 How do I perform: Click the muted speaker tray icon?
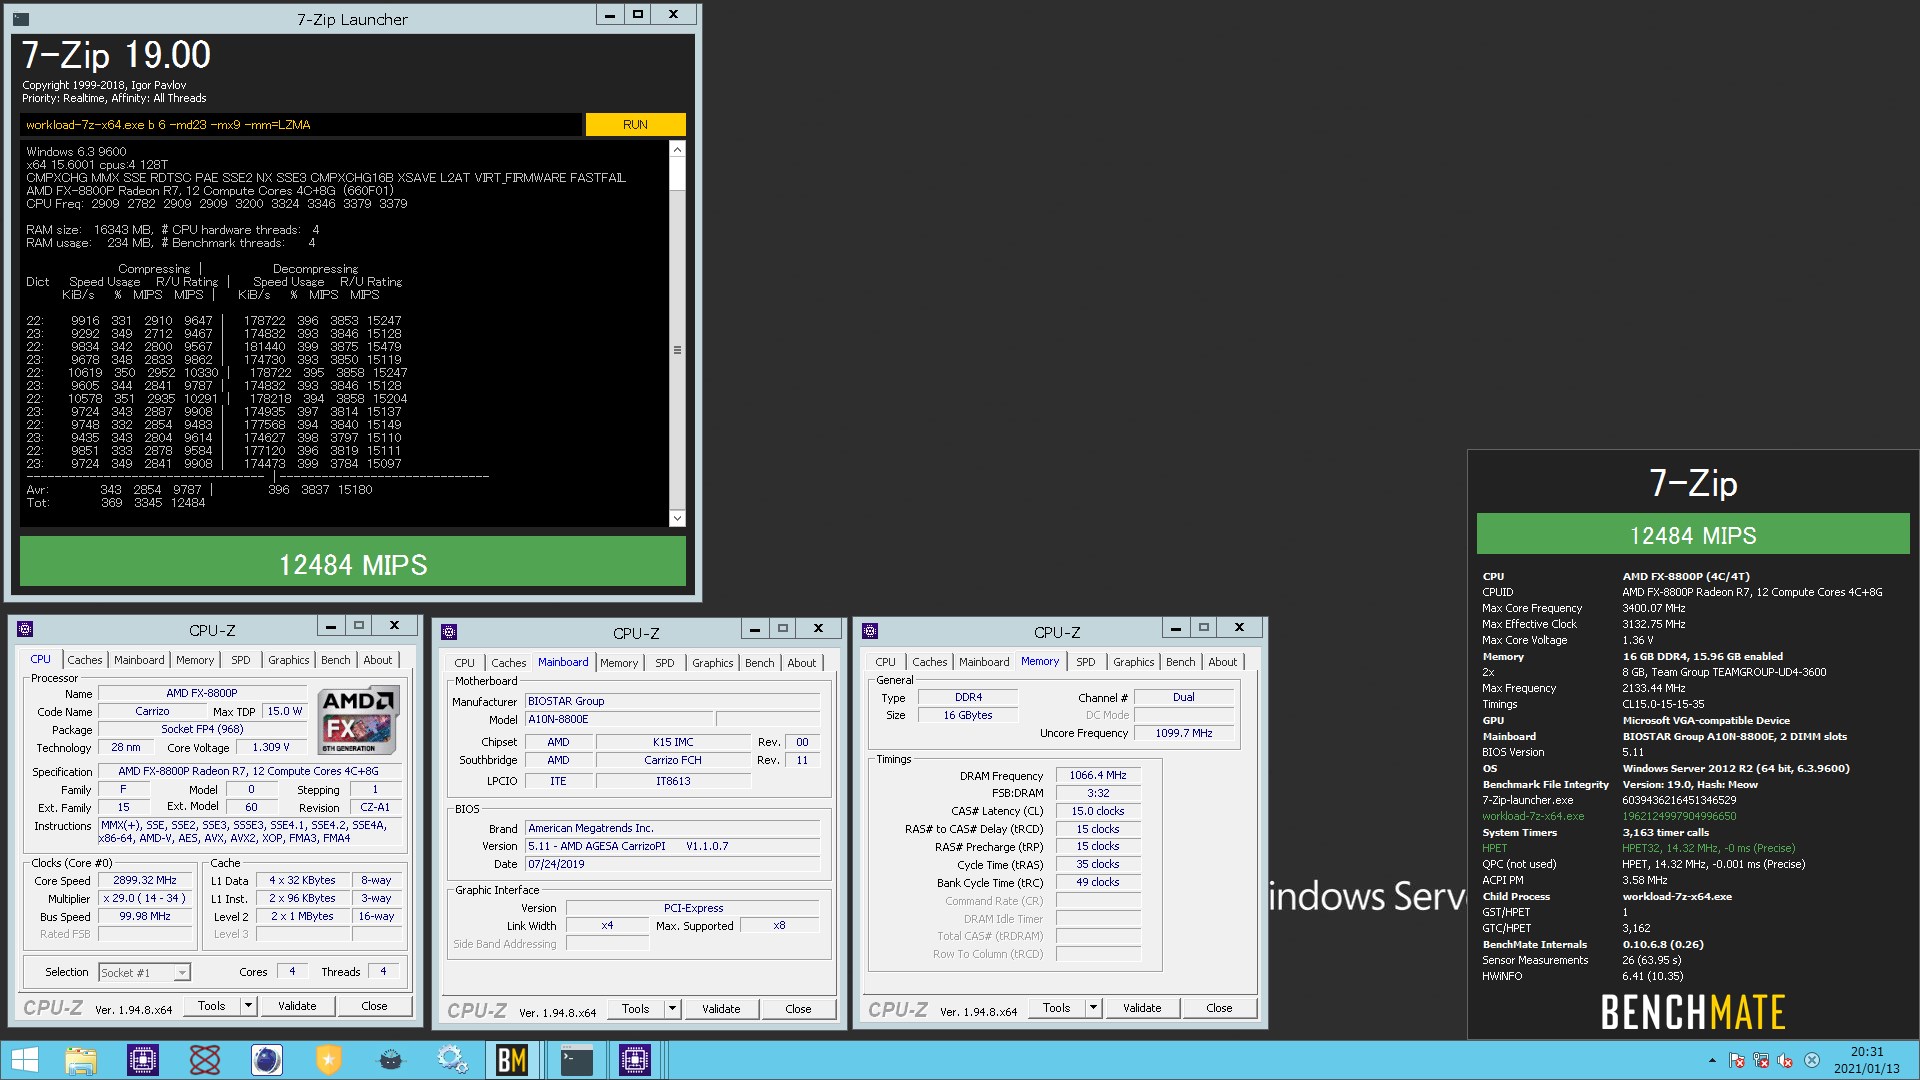(1785, 1061)
